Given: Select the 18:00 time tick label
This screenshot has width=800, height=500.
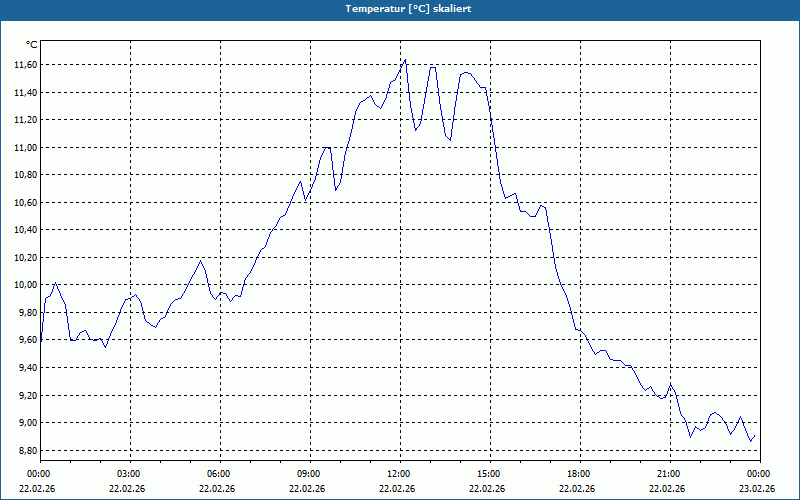Looking at the screenshot, I should coord(580,474).
